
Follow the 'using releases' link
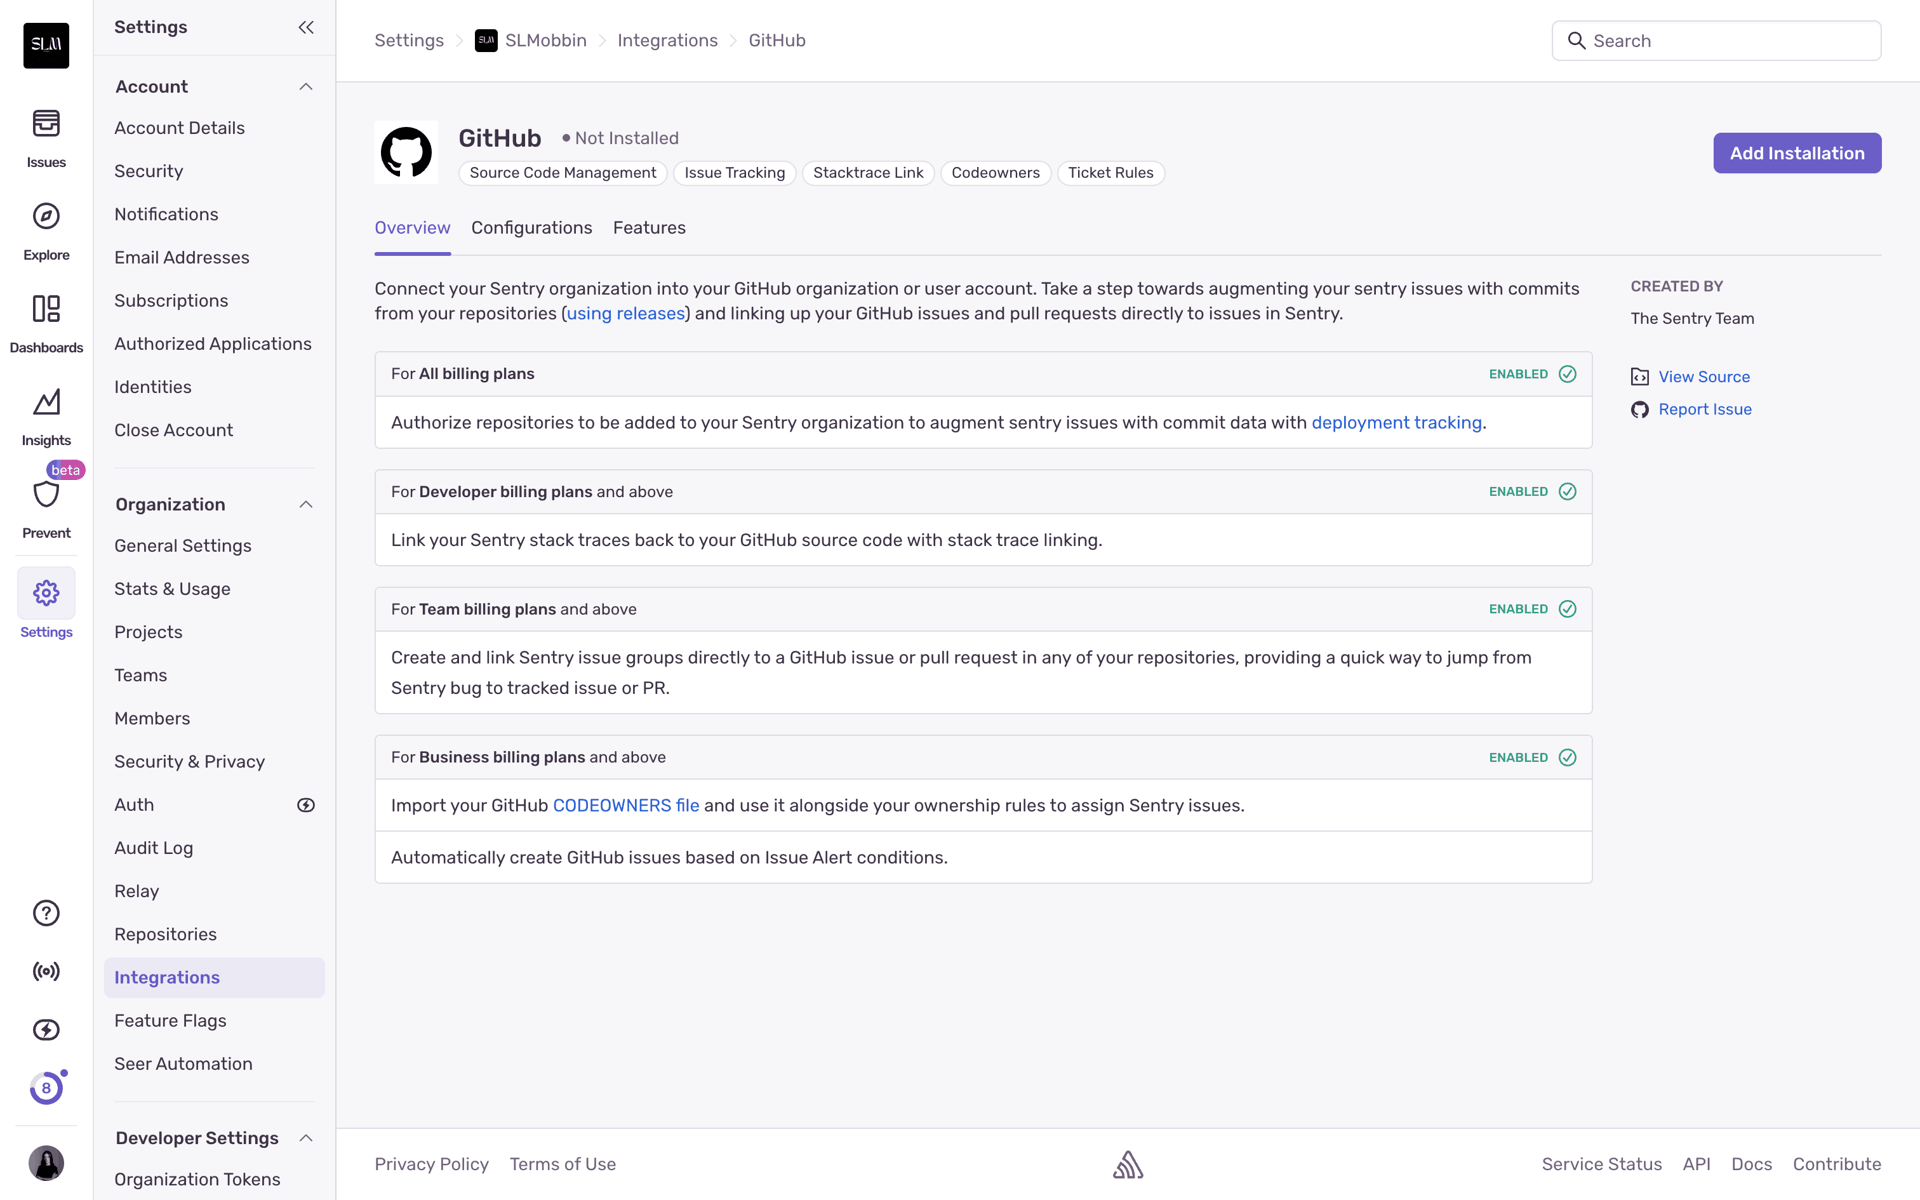pos(626,314)
